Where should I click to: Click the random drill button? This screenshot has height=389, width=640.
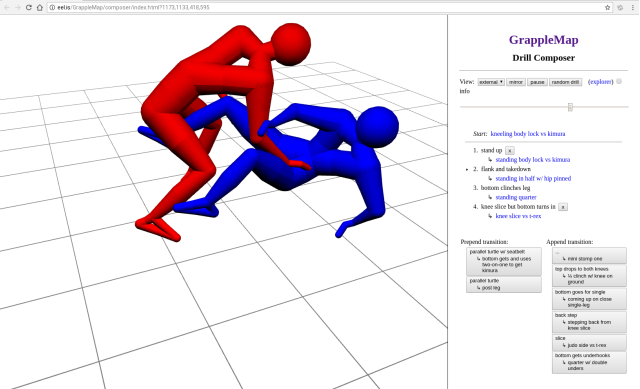[565, 82]
